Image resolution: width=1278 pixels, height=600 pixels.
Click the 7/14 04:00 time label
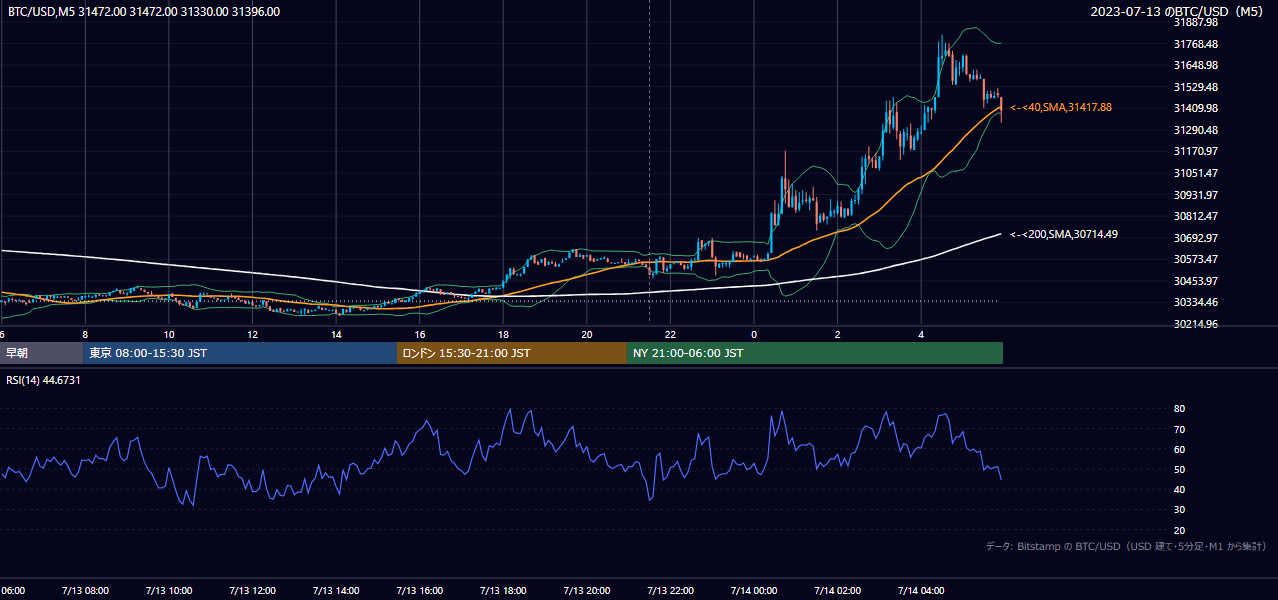(921, 591)
